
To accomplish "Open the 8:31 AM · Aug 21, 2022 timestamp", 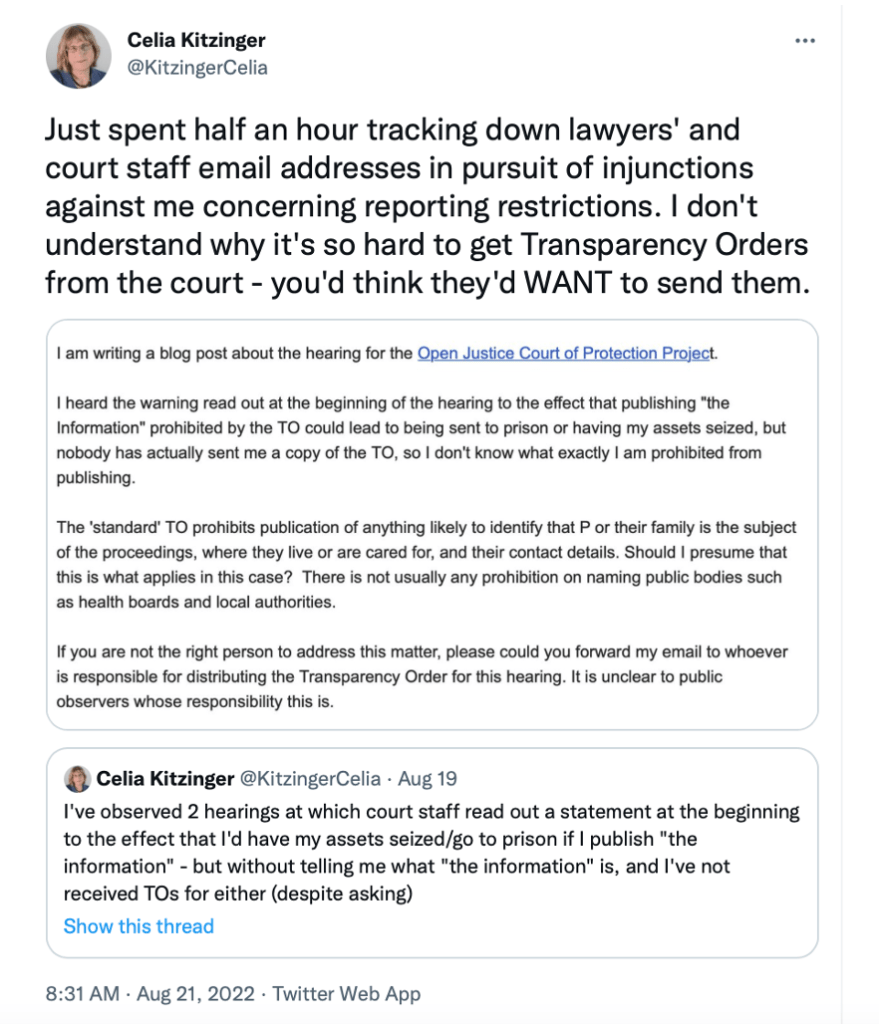I will pyautogui.click(x=152, y=994).
